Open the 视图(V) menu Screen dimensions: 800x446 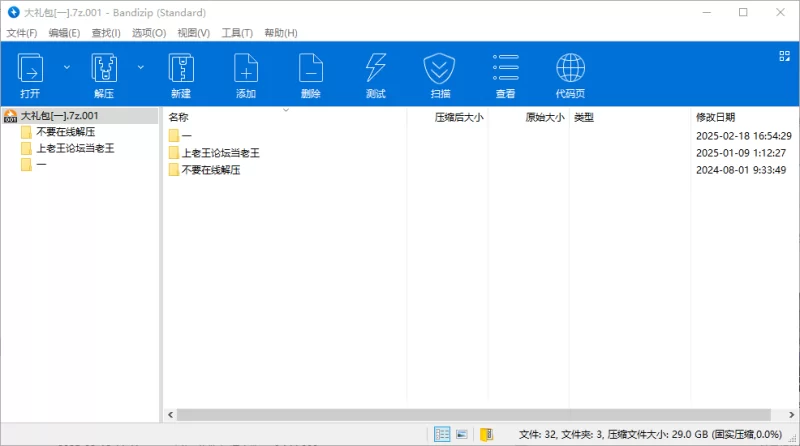pyautogui.click(x=193, y=33)
